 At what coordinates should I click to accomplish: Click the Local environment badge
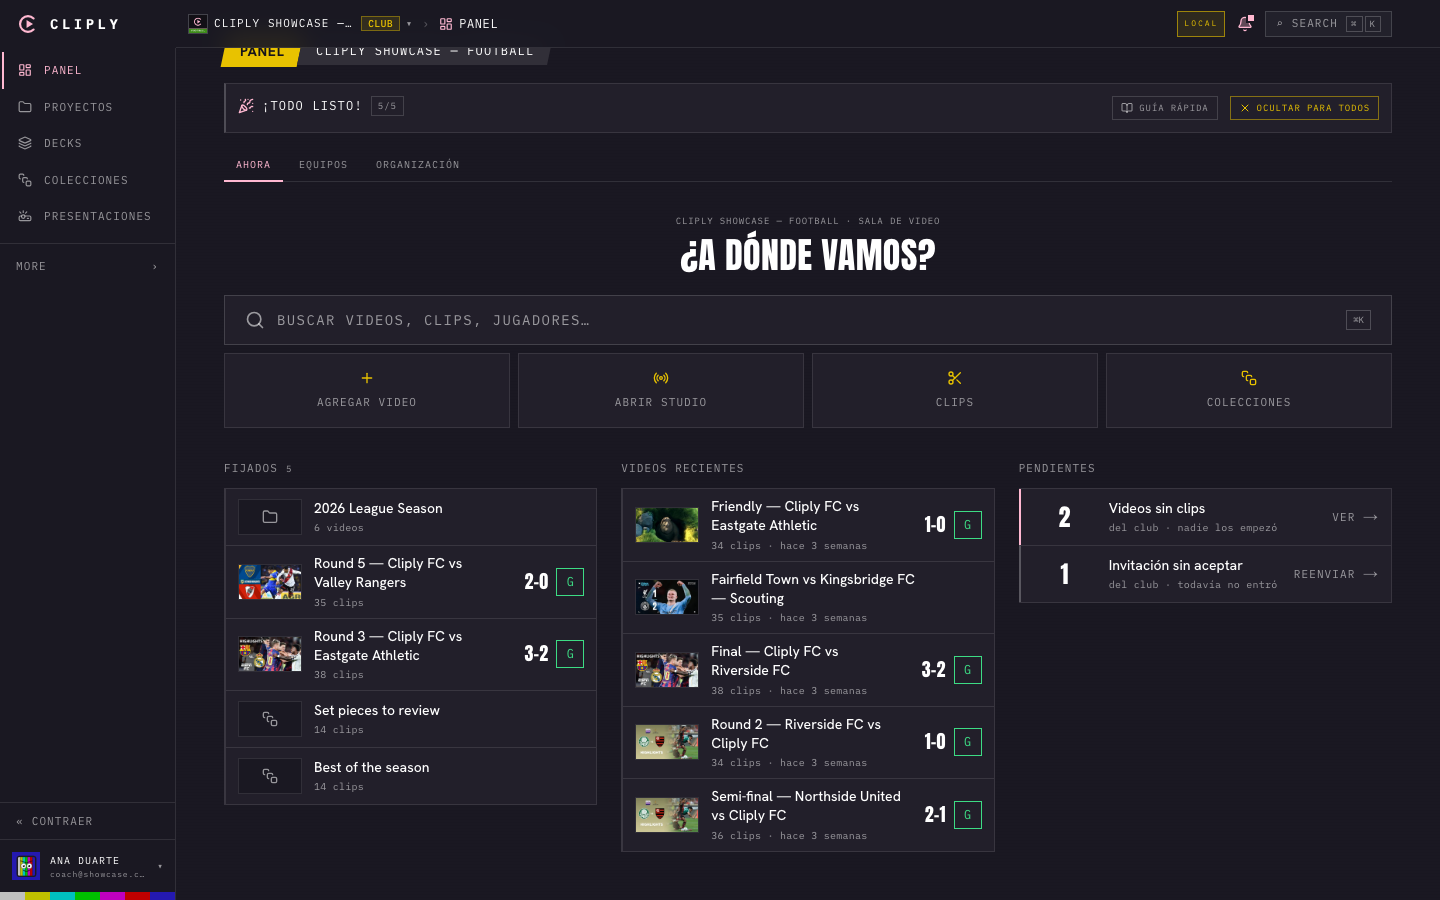[1201, 24]
